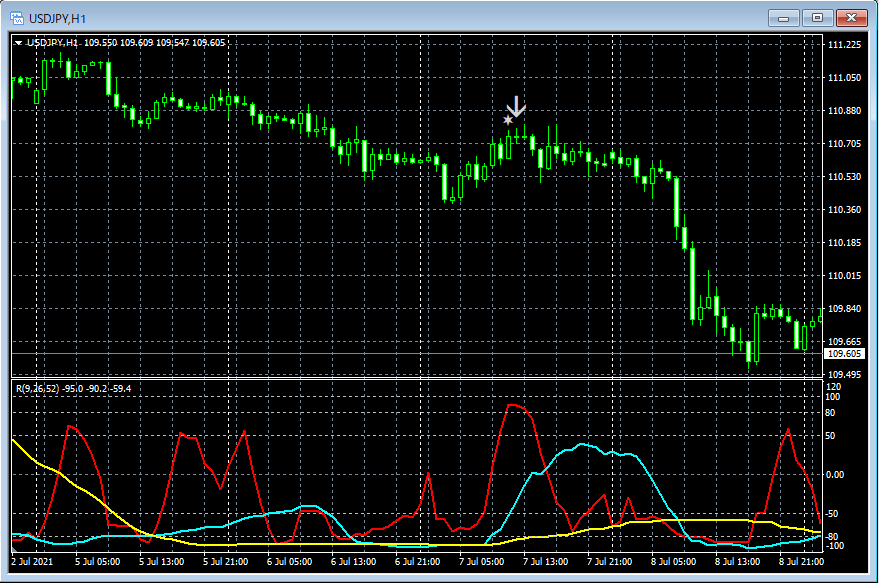This screenshot has height=583, width=880.
Task: Click price scale value 111.050
Action: click(x=845, y=78)
